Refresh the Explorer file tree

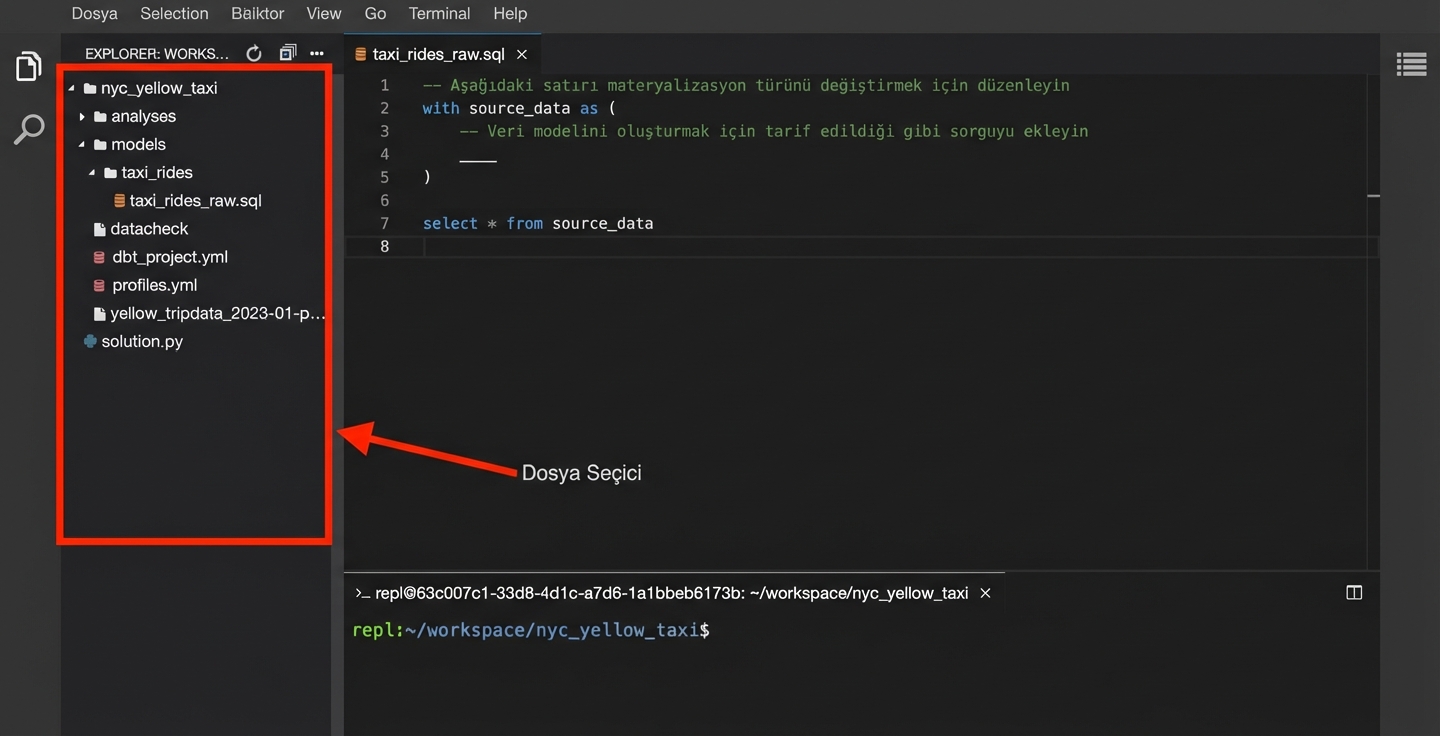254,54
